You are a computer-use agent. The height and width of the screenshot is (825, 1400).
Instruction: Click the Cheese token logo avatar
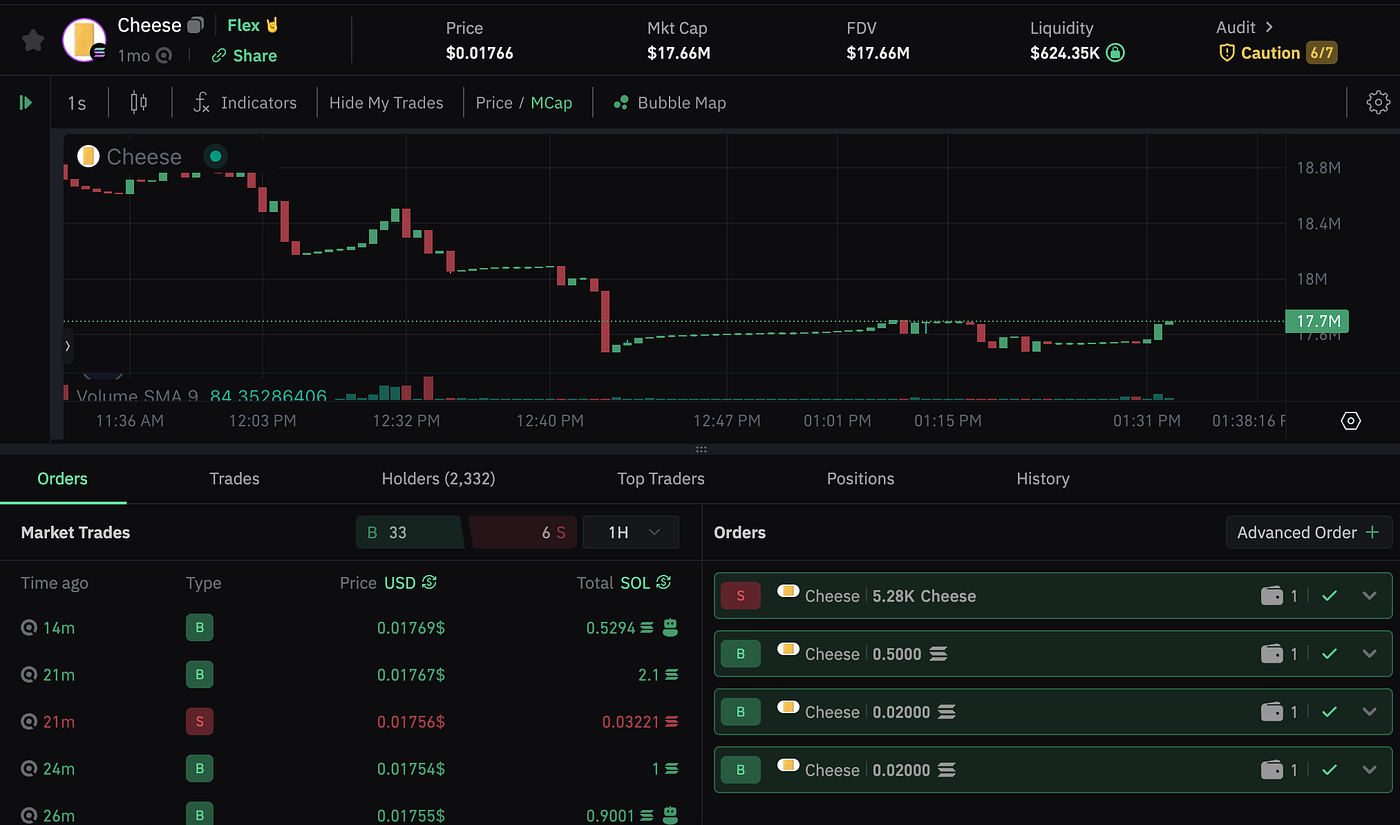point(84,39)
